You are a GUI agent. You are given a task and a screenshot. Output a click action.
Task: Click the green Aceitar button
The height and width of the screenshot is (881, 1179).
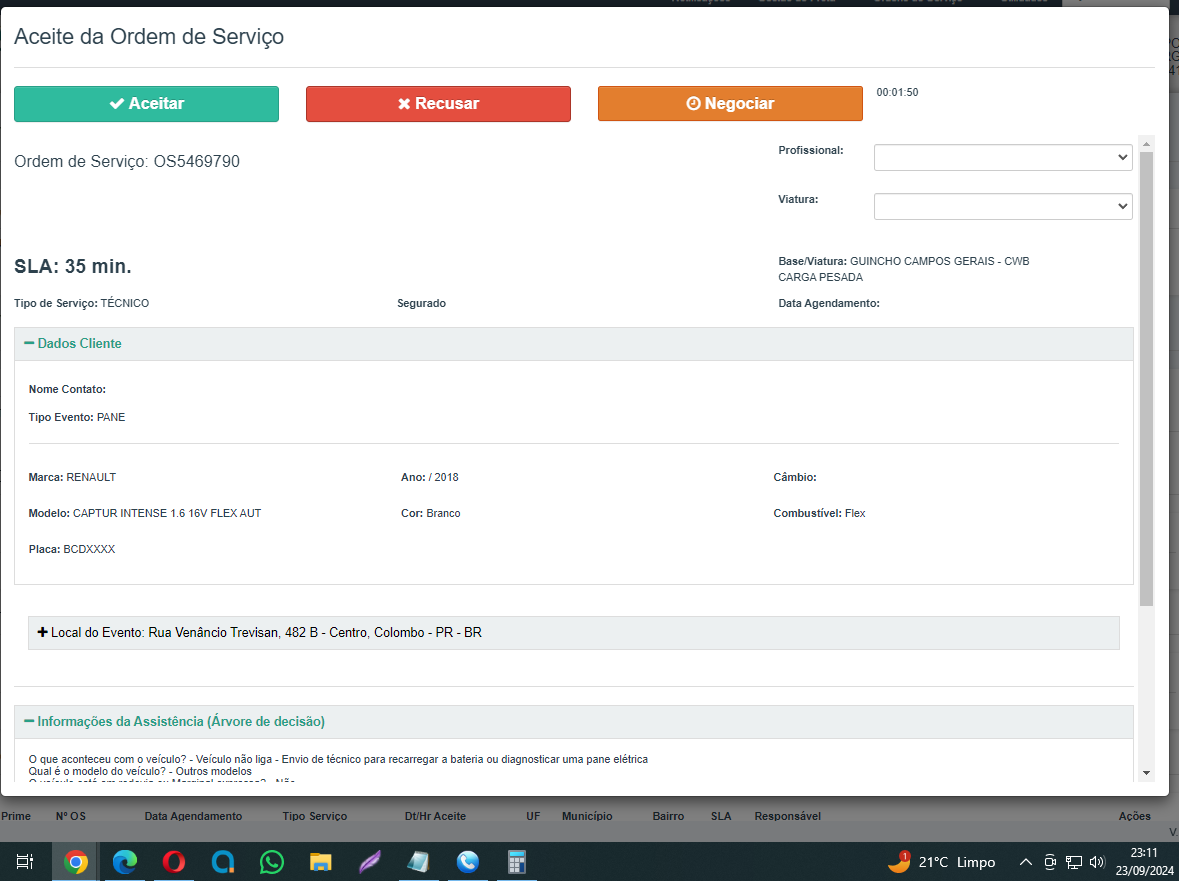[x=146, y=104]
